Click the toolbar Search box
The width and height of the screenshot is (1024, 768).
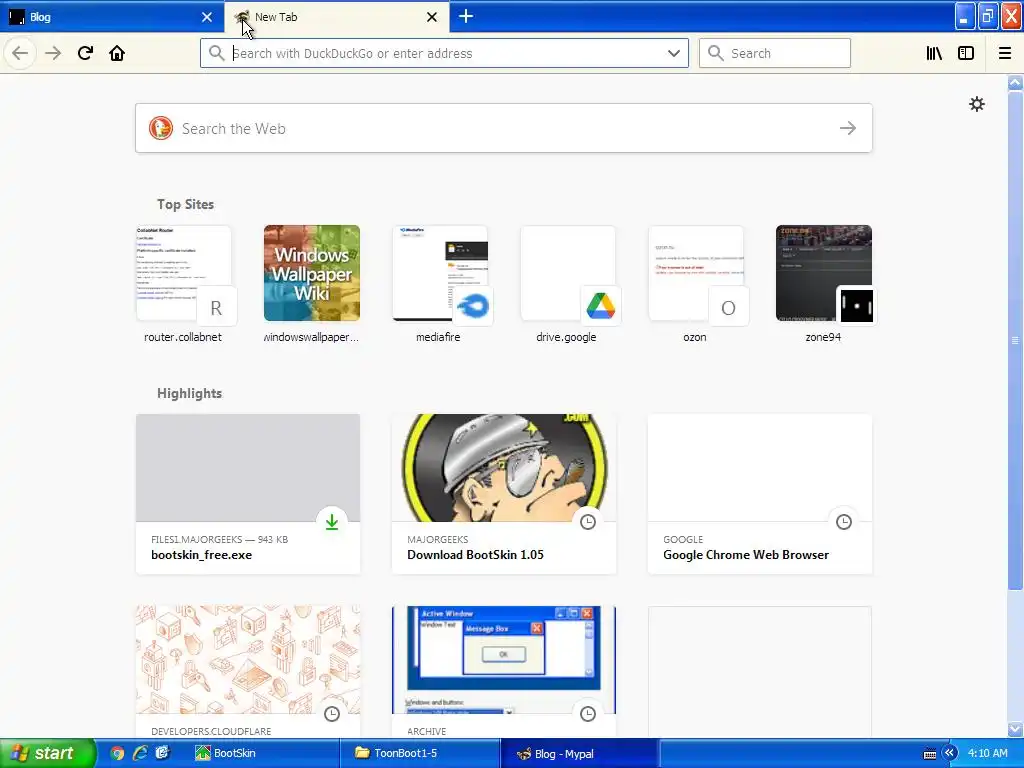pos(775,53)
